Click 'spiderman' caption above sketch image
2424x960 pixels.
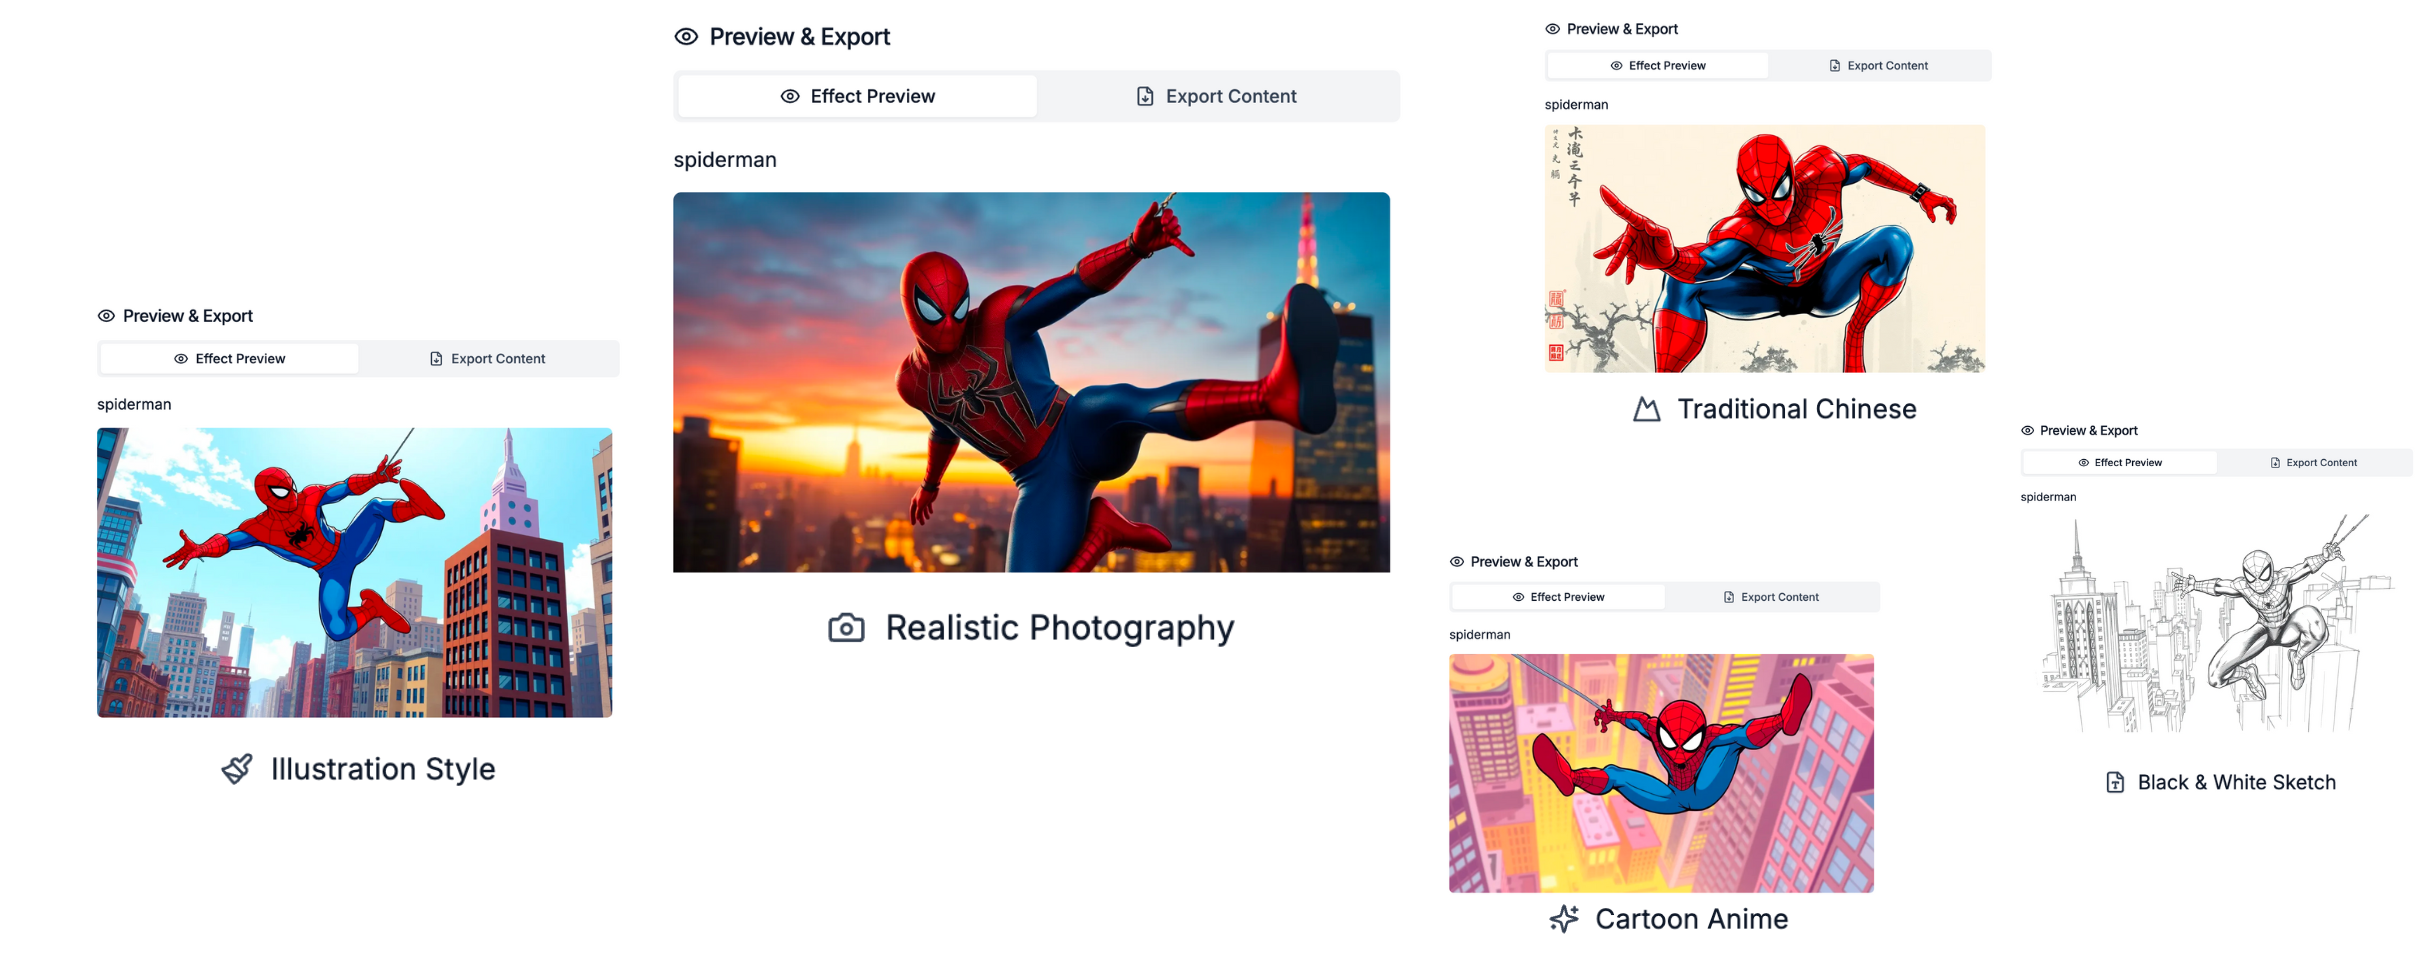(x=2048, y=497)
